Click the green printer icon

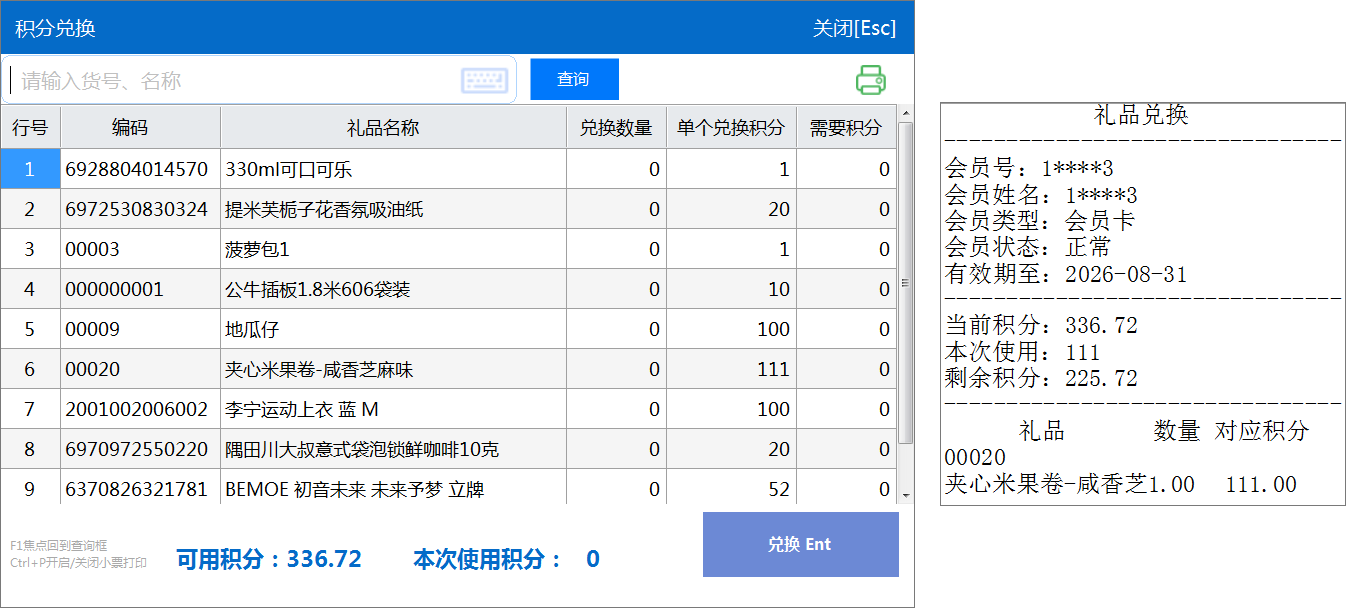tap(870, 80)
